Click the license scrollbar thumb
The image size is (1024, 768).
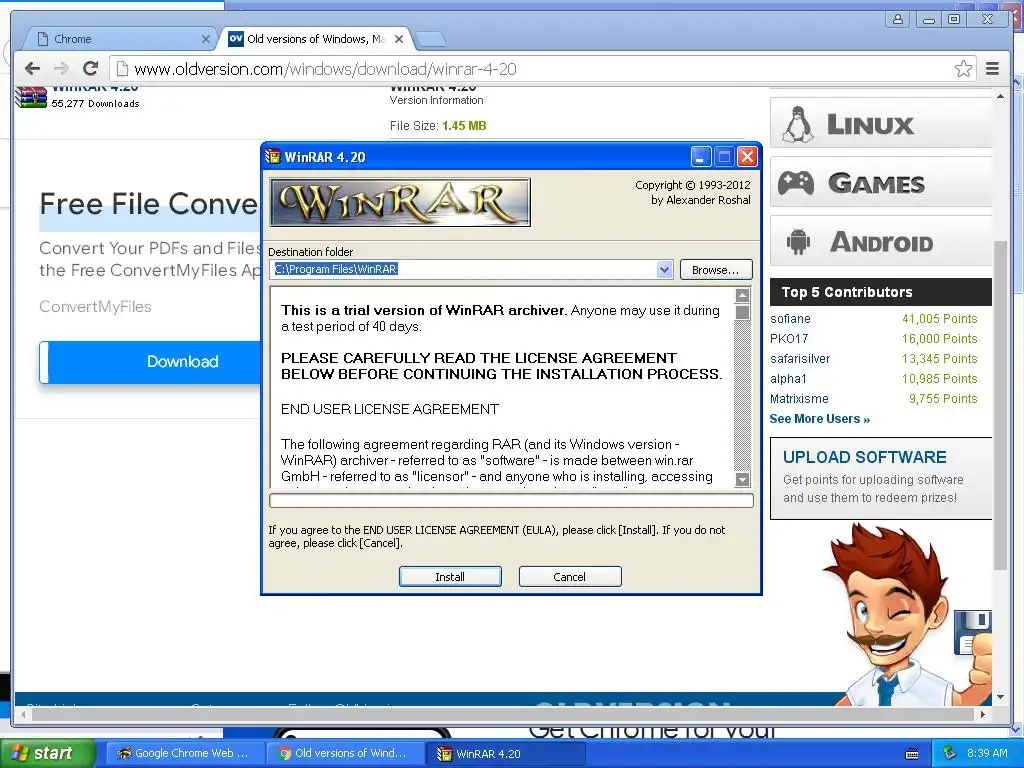tap(743, 312)
